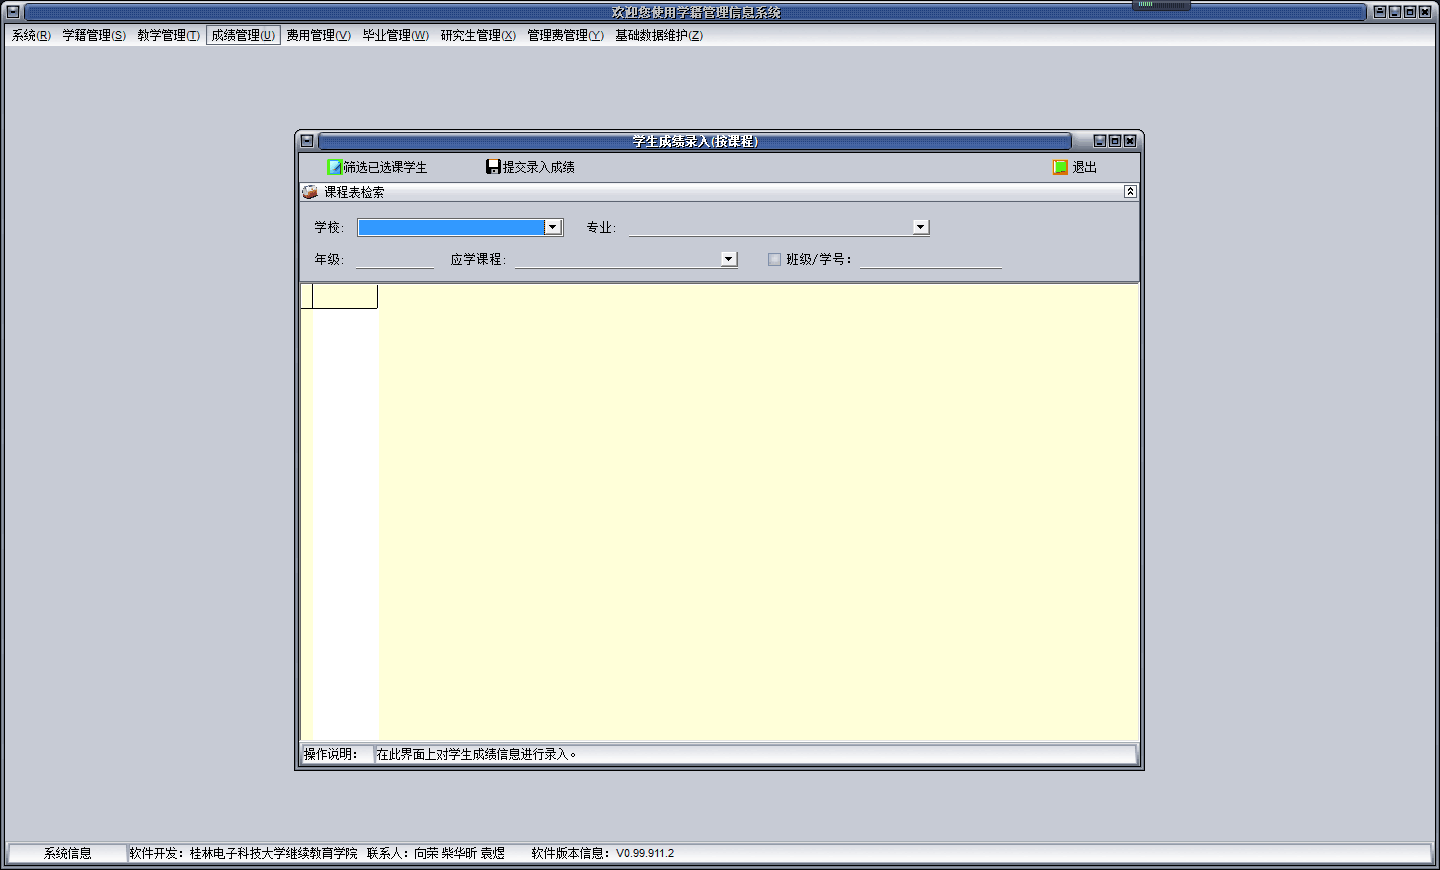Collapse the 课程表检索 panel

[x=1130, y=192]
